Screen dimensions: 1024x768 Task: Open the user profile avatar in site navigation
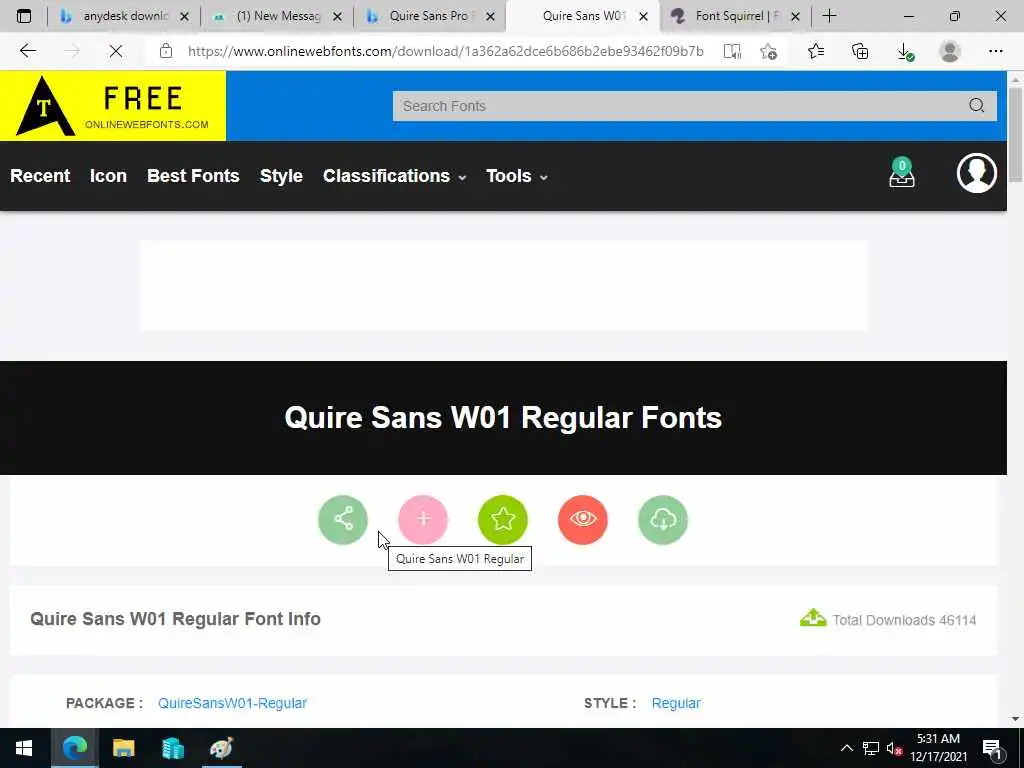tap(976, 173)
